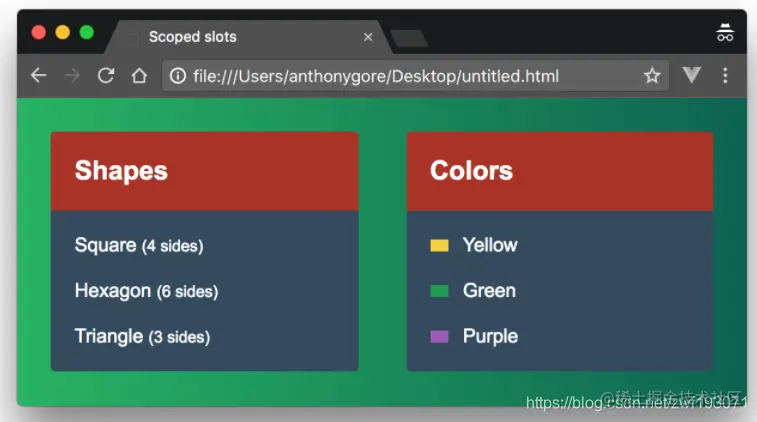Go to the home page icon
The height and width of the screenshot is (422, 757).
[140, 75]
